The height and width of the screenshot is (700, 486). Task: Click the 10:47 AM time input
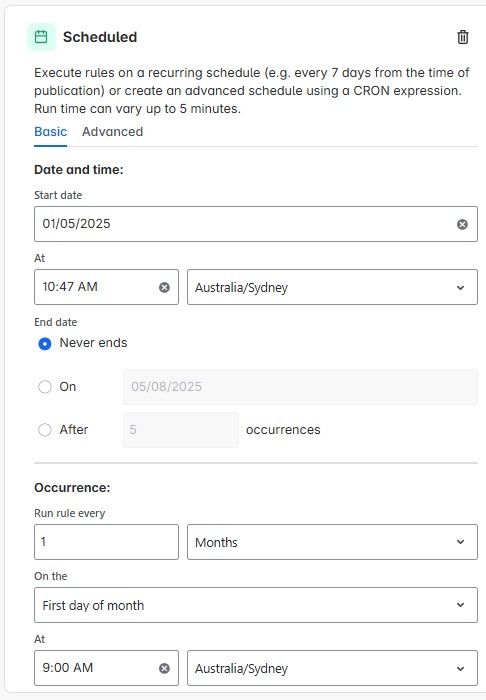(106, 287)
